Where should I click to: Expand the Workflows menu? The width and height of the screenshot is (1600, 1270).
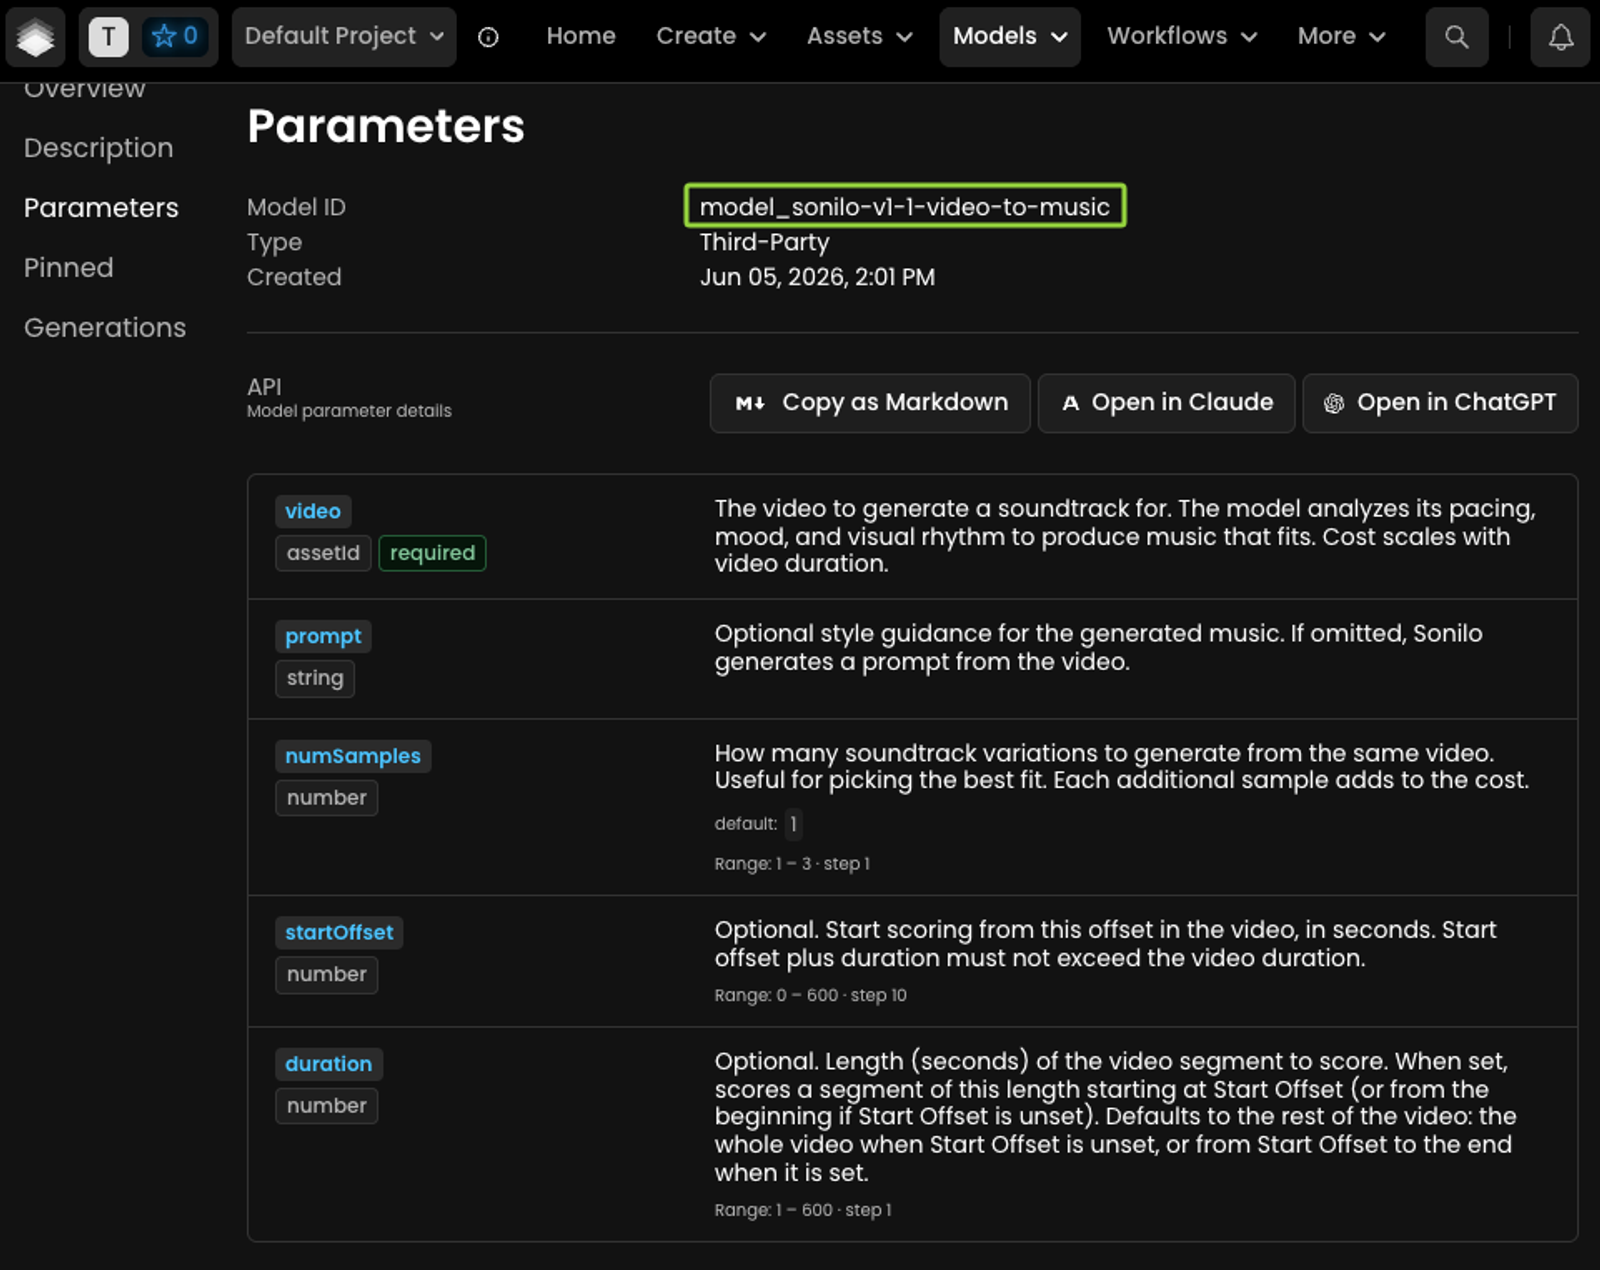(x=1181, y=37)
